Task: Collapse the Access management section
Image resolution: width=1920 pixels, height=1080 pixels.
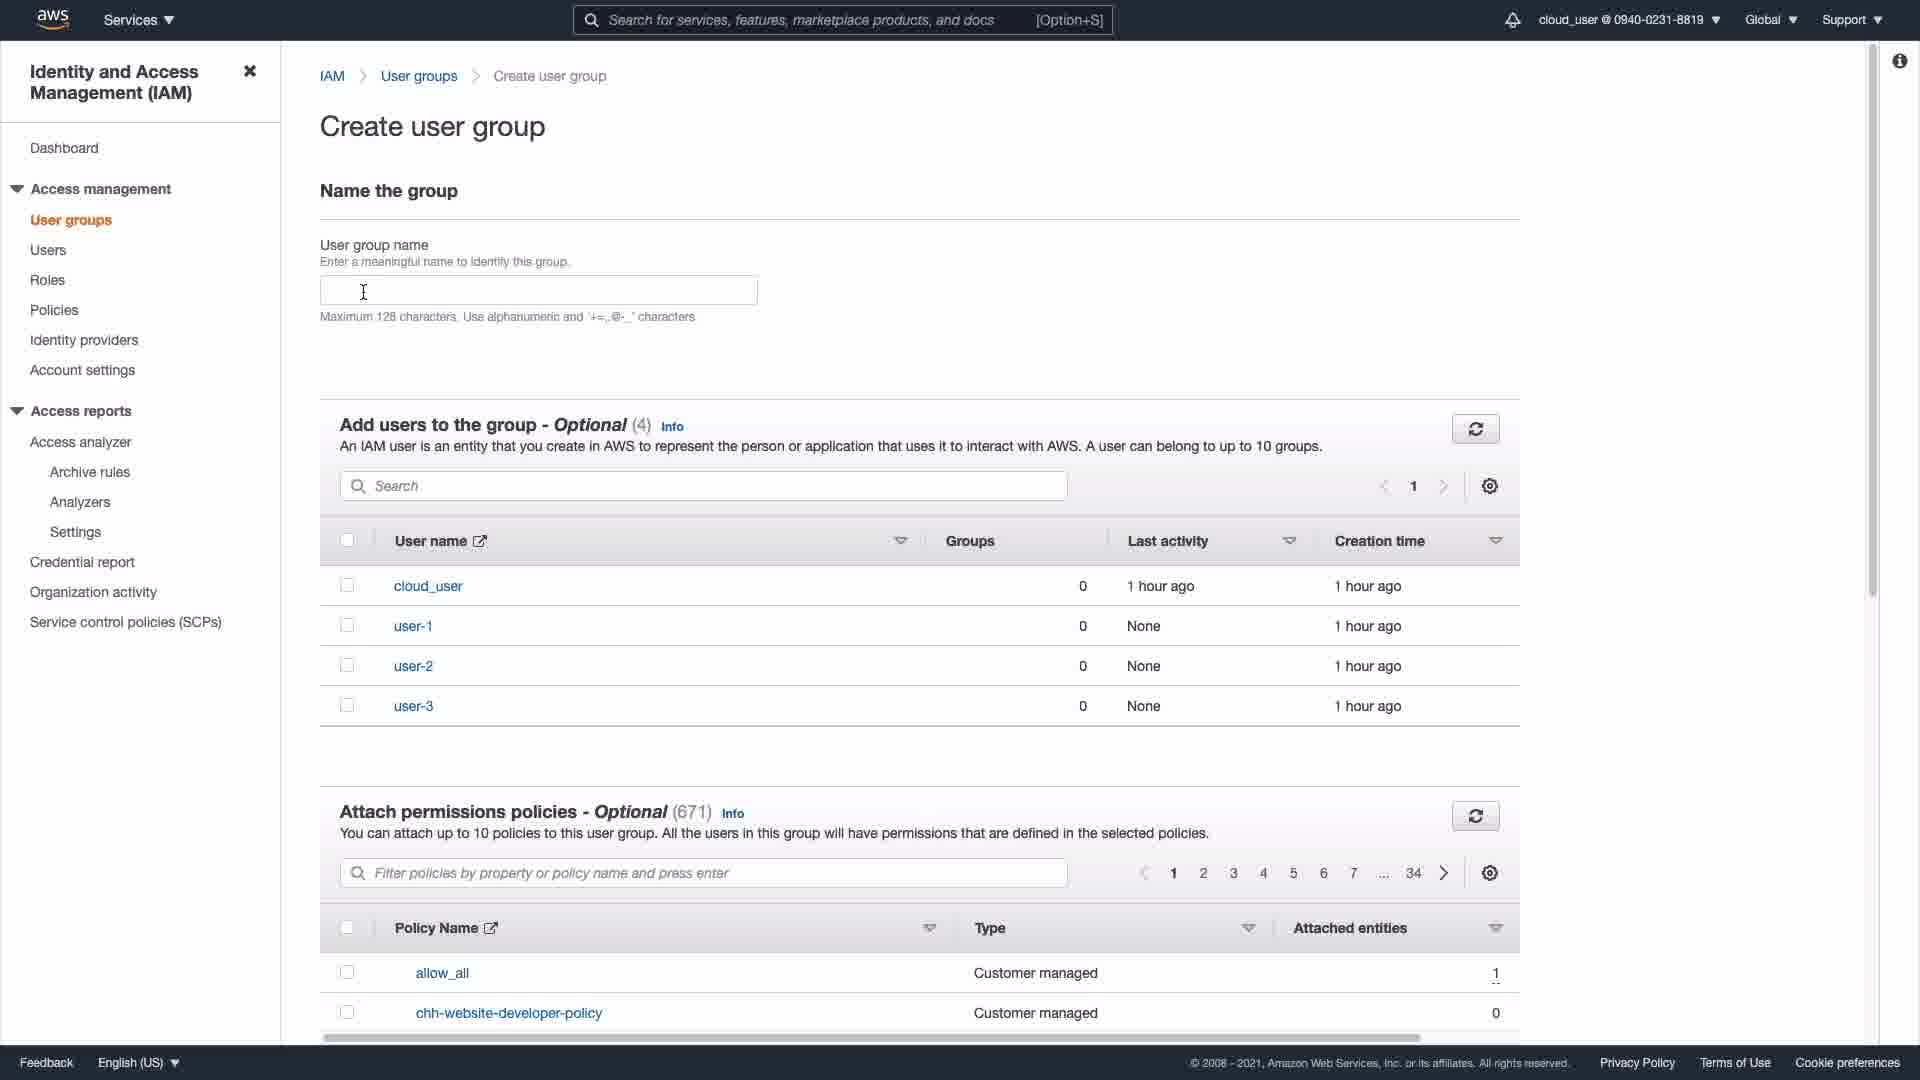Action: click(17, 189)
